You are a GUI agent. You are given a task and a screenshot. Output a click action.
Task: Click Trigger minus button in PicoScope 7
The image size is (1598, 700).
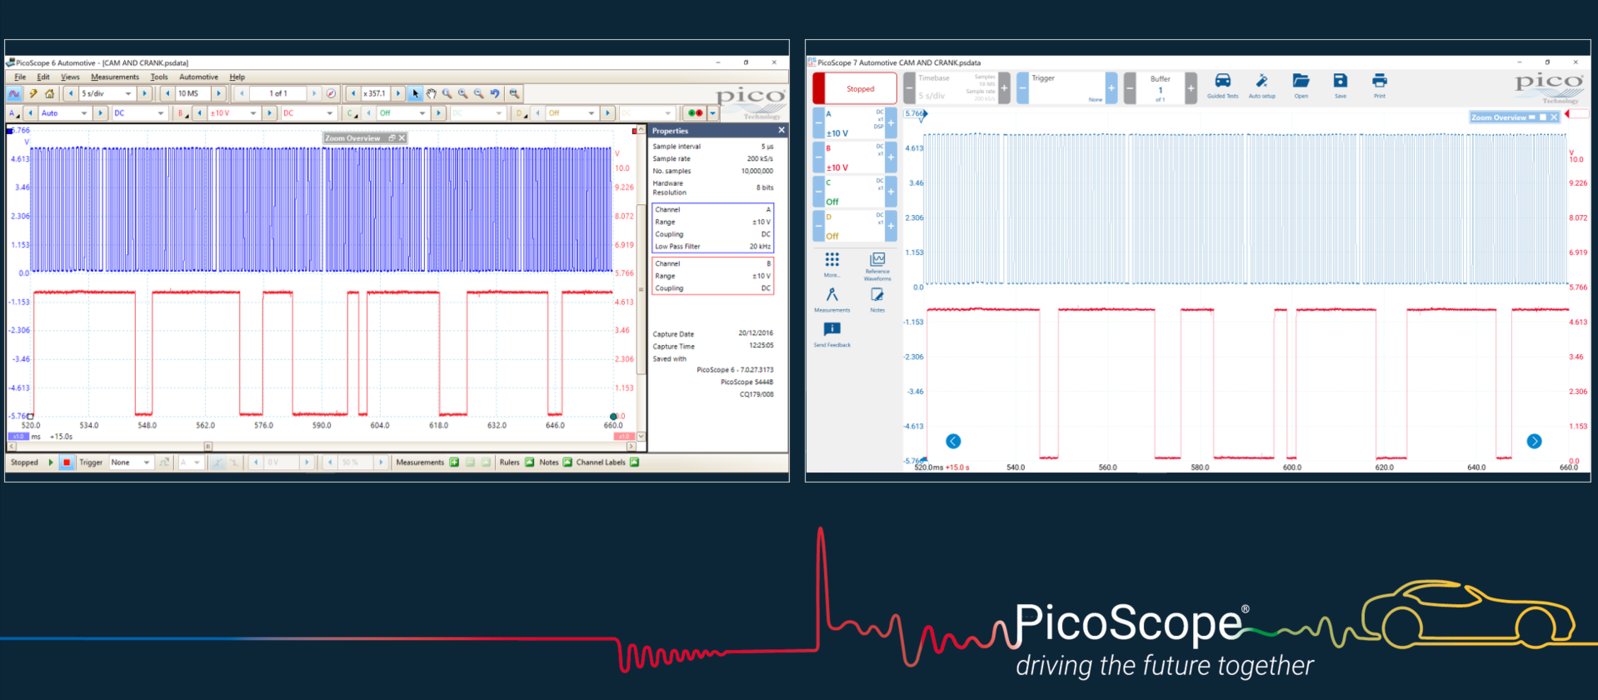click(1022, 89)
